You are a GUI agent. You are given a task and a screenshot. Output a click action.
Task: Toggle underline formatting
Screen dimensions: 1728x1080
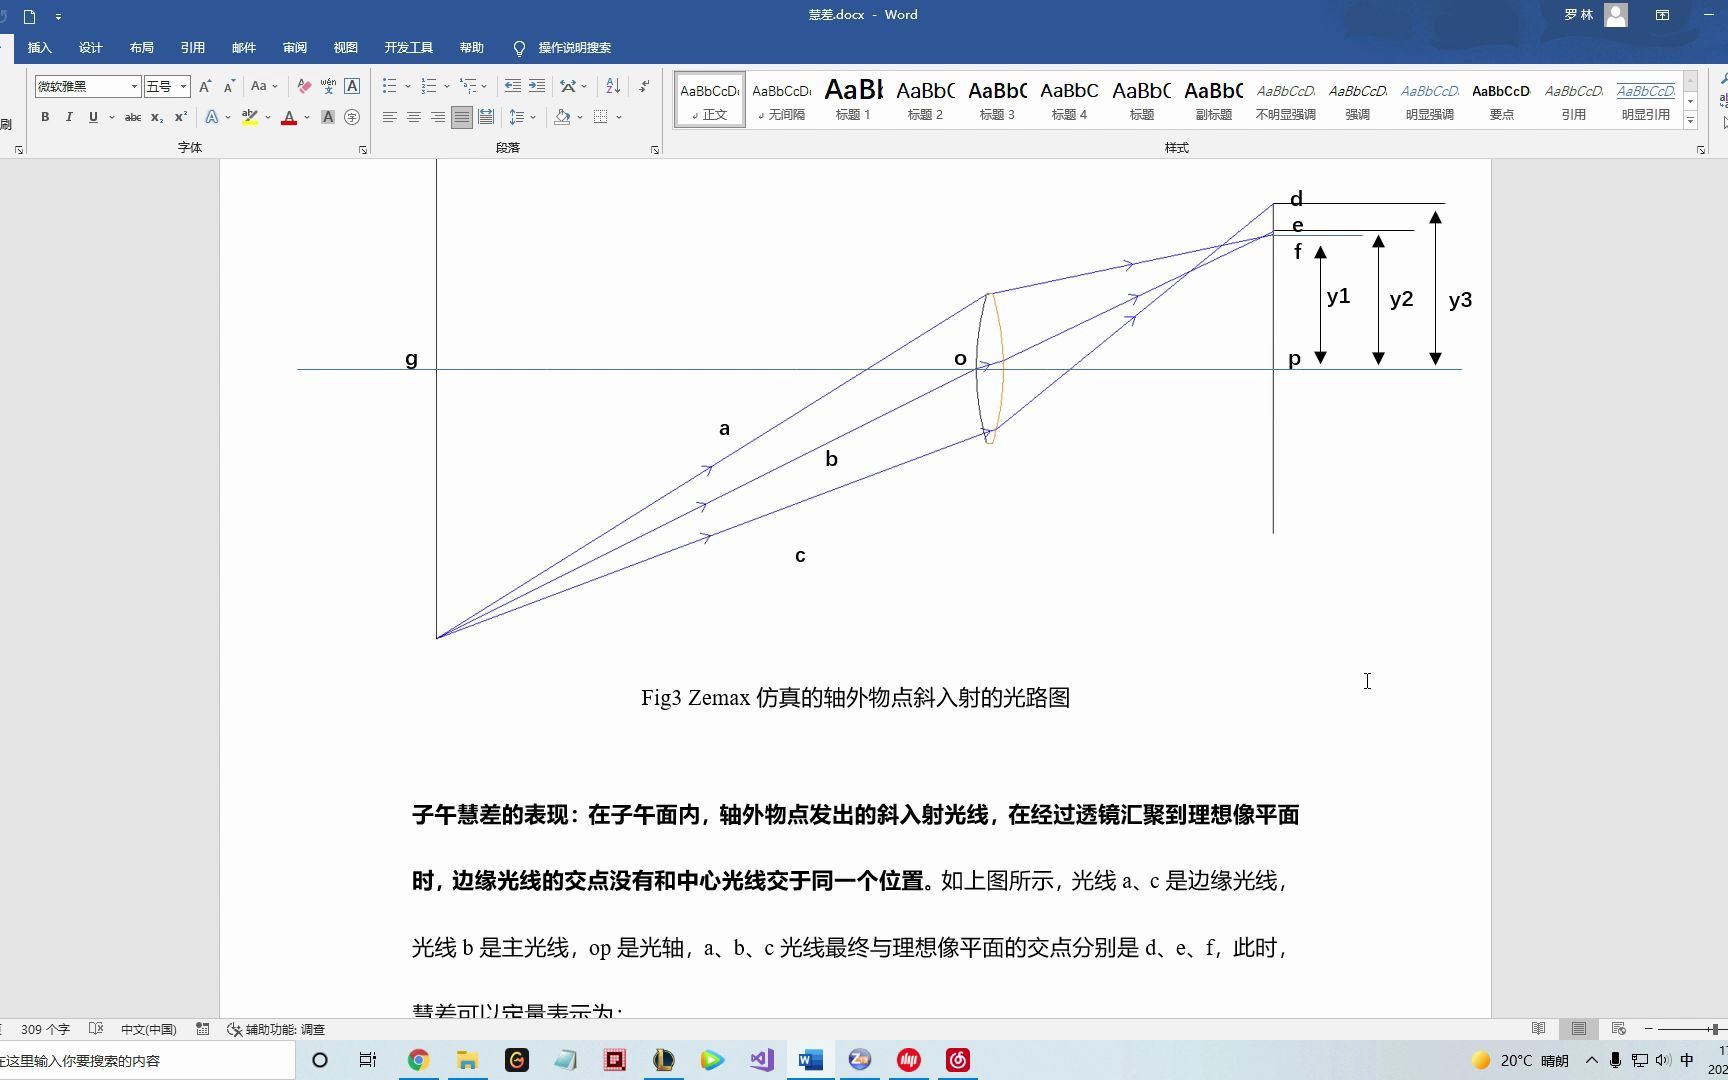click(93, 117)
